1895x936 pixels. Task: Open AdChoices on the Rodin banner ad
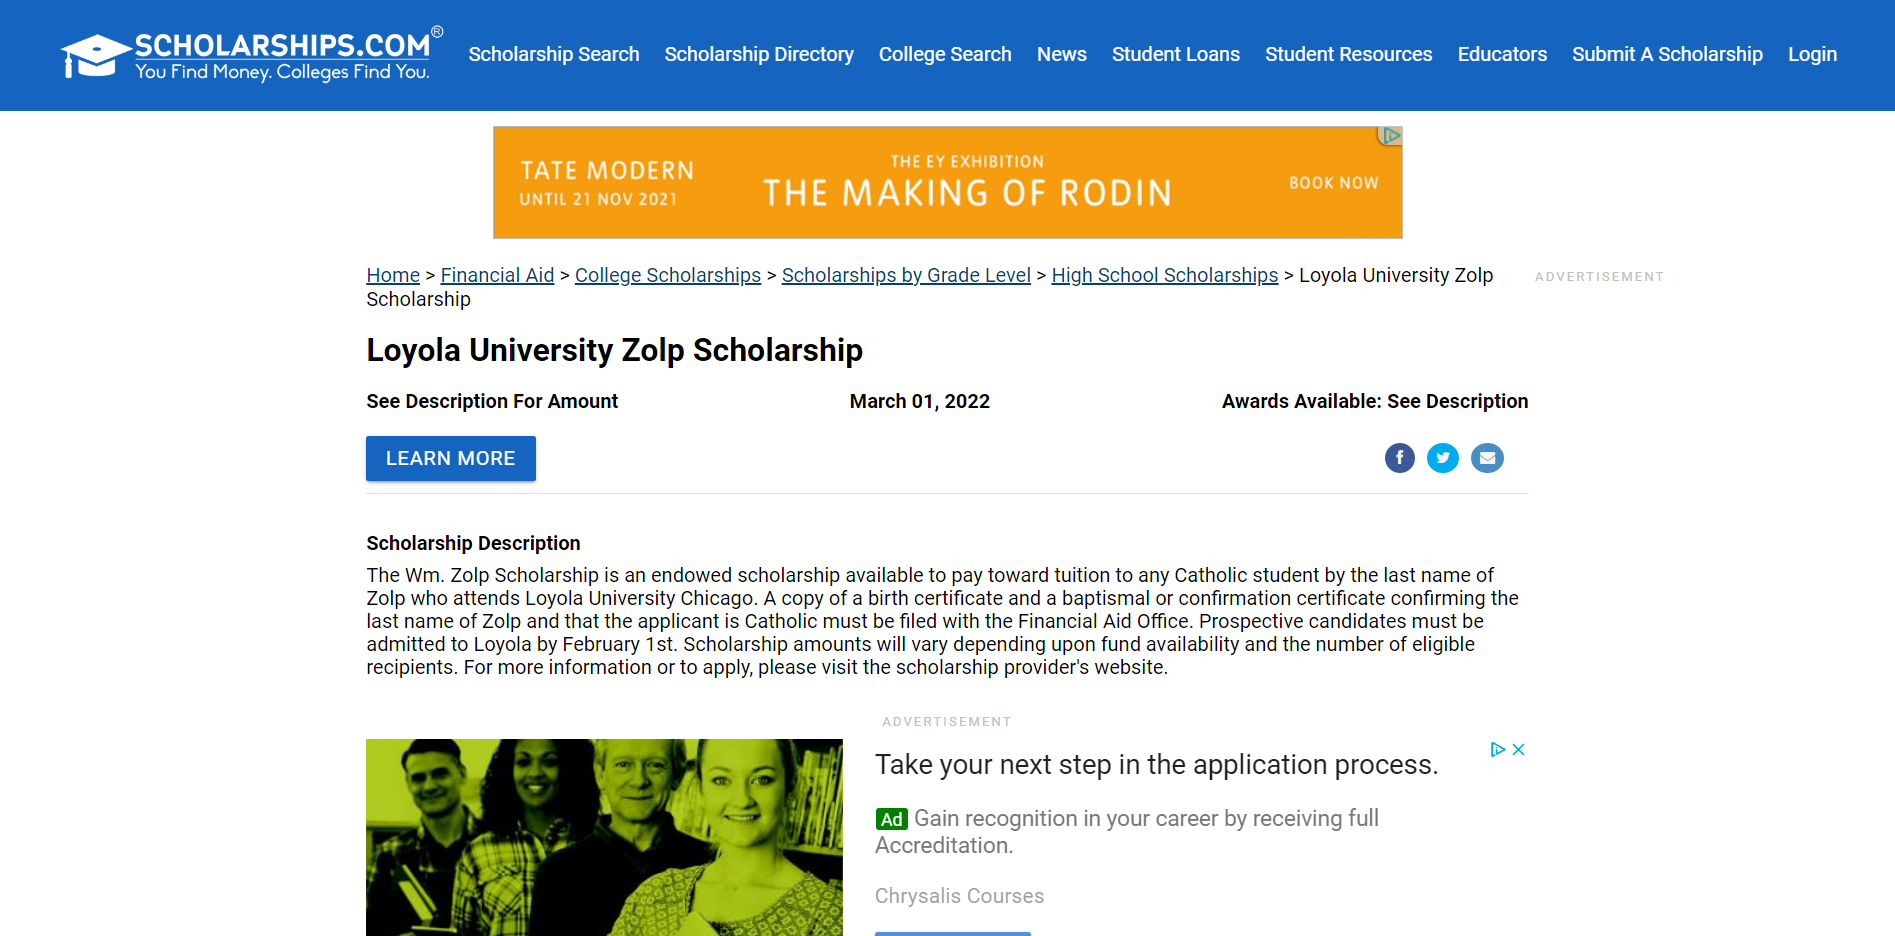1391,136
